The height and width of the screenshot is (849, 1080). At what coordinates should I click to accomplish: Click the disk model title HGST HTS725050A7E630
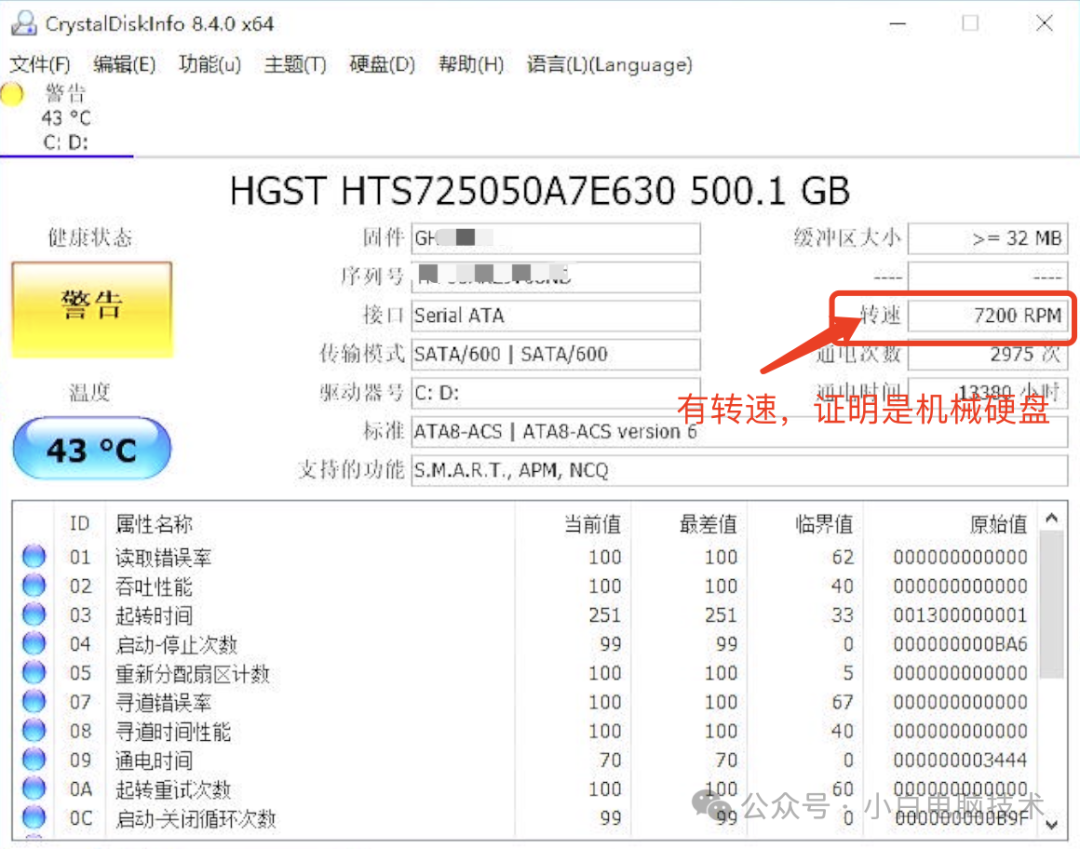click(x=539, y=191)
